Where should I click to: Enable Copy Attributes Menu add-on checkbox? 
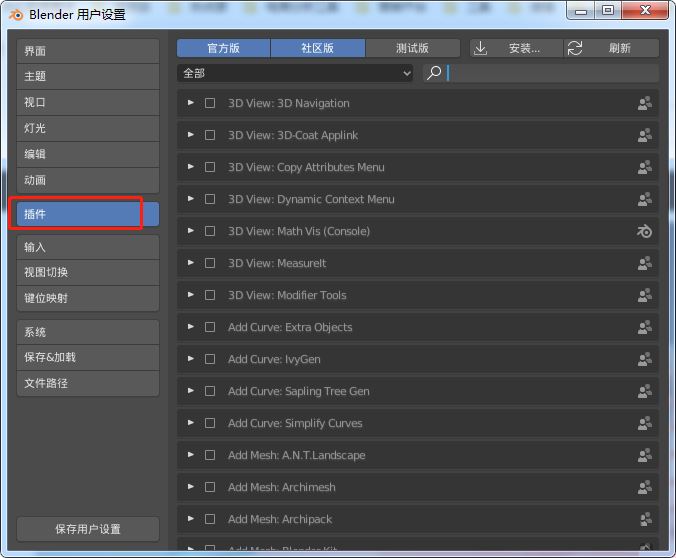point(210,167)
